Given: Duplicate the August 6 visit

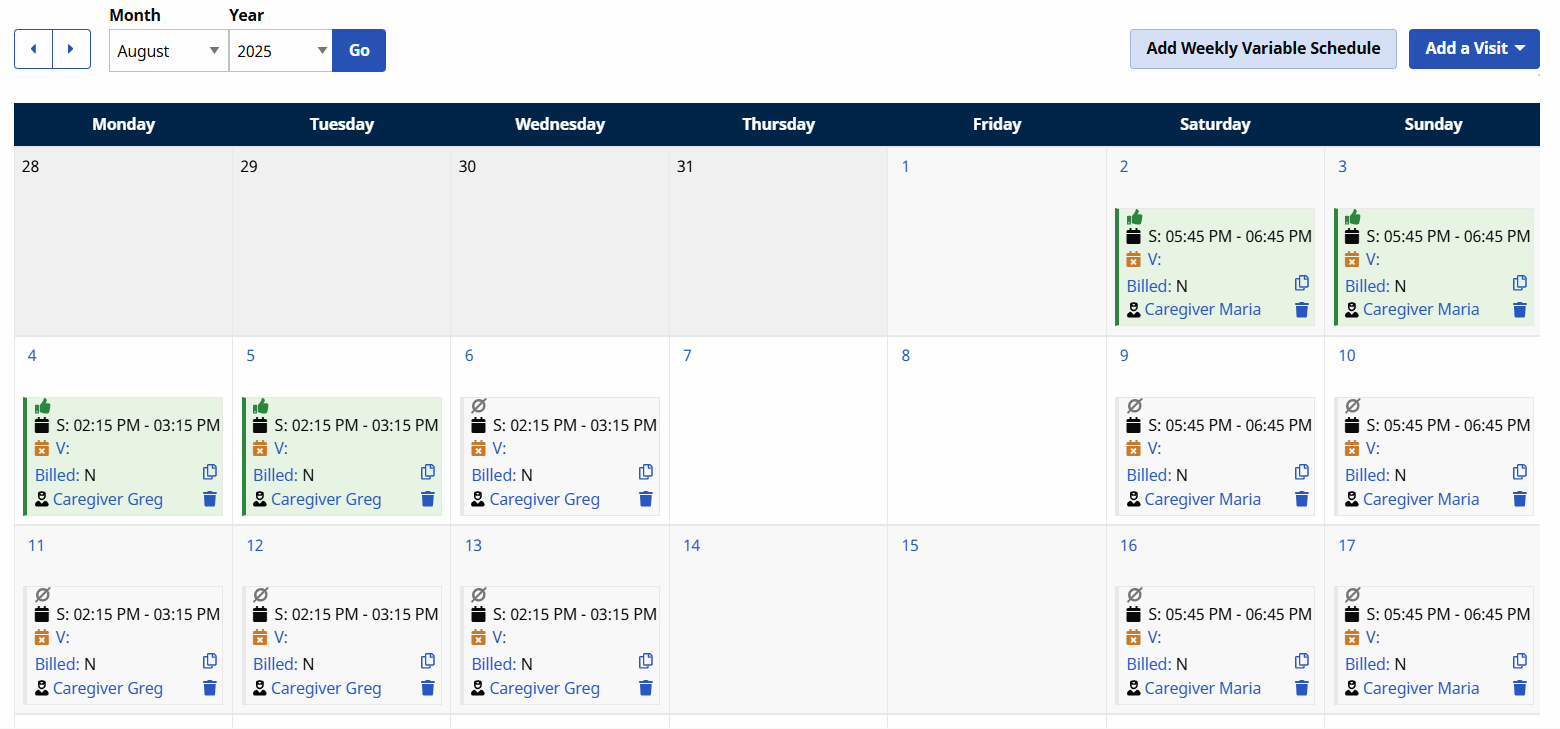Looking at the screenshot, I should click(x=646, y=472).
